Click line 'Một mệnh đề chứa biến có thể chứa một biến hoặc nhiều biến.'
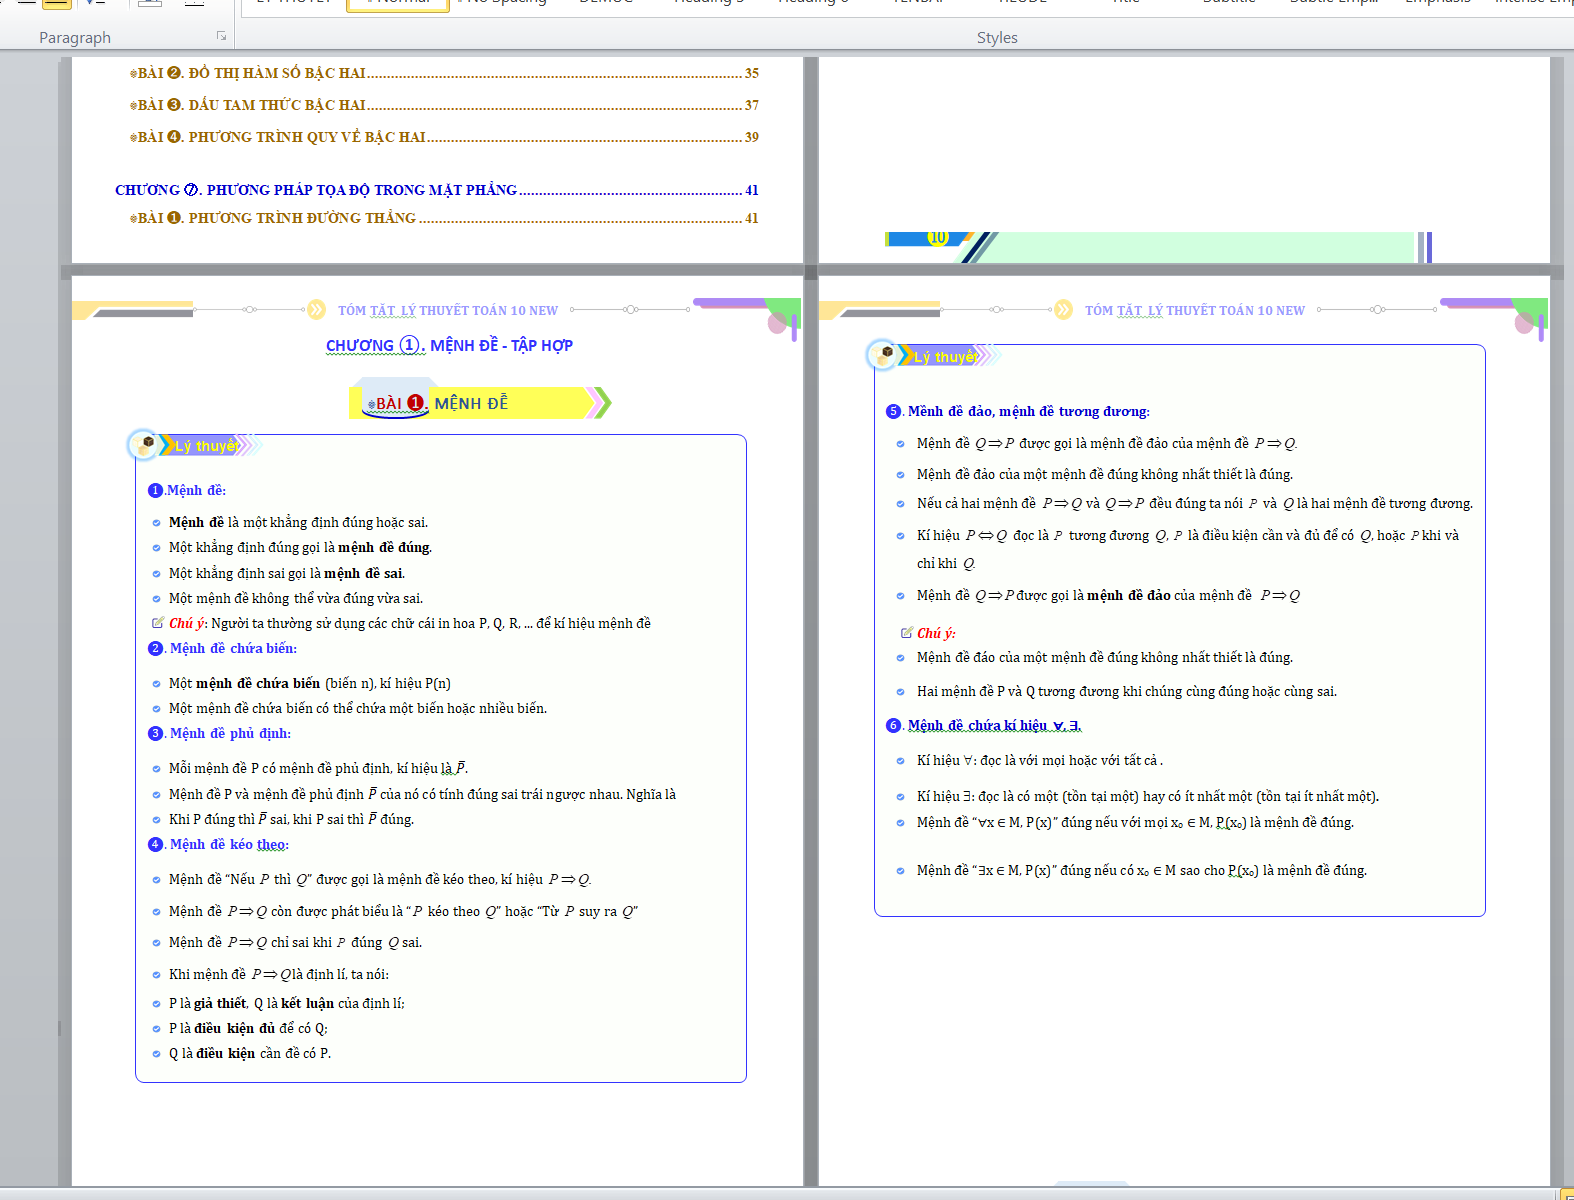Image resolution: width=1574 pixels, height=1200 pixels. tap(358, 708)
